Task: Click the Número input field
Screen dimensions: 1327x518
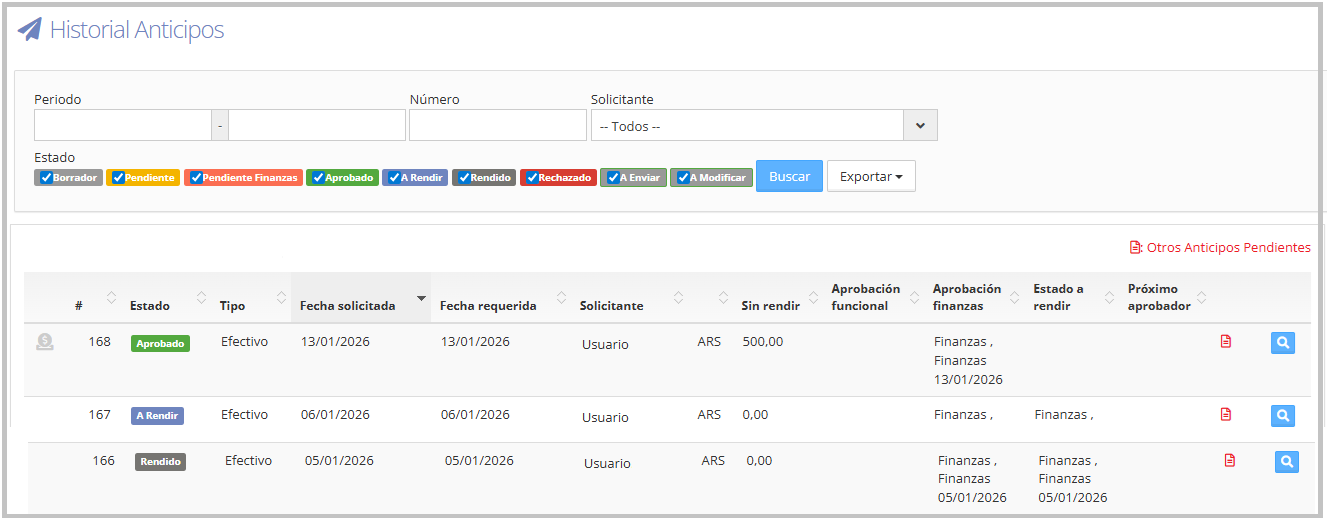Action: tap(497, 125)
